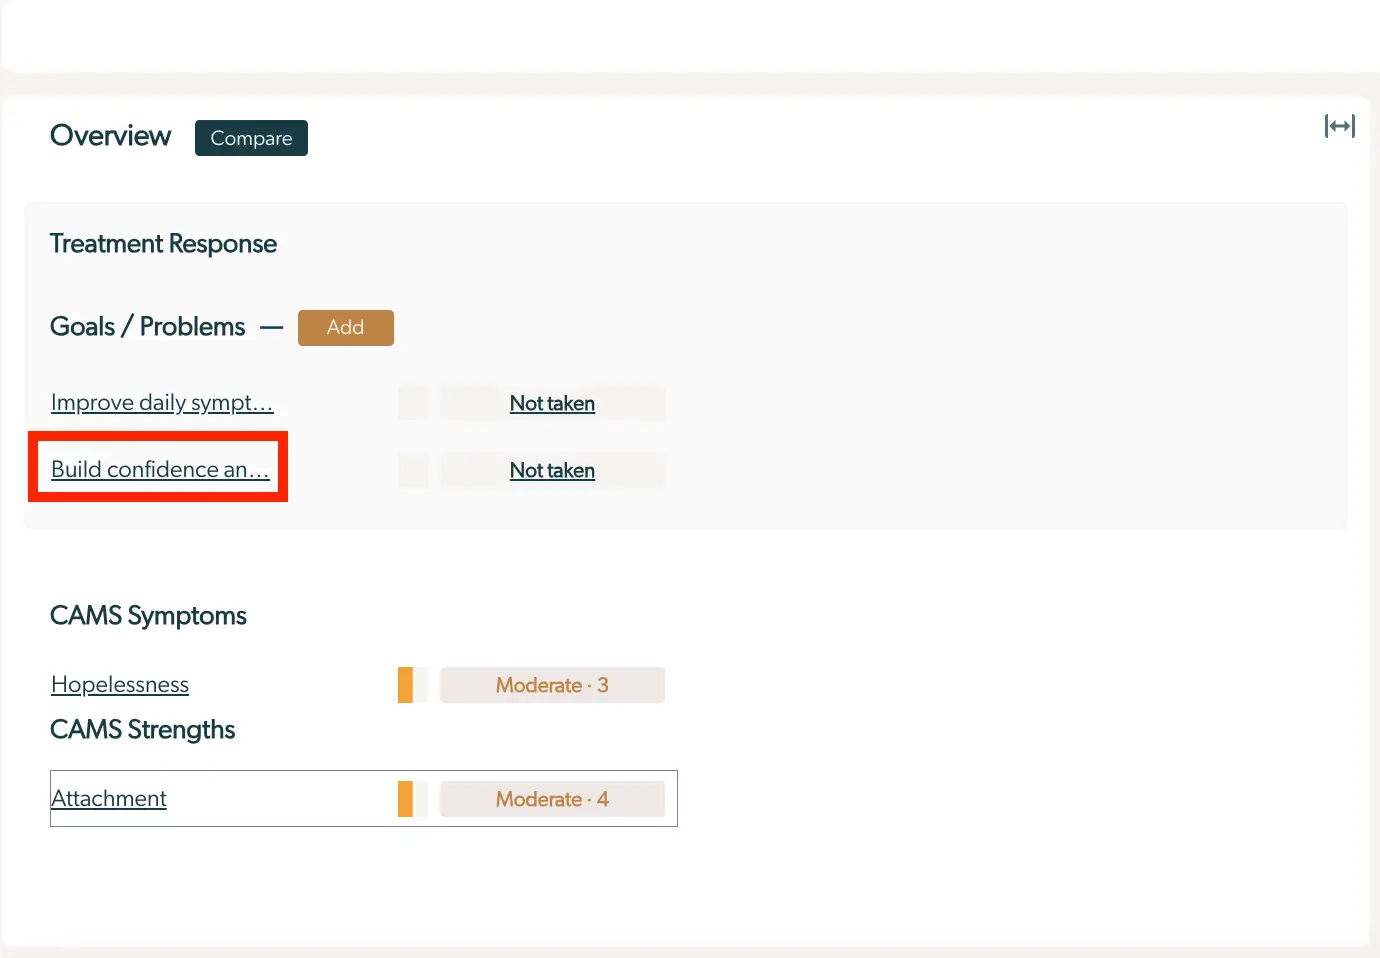Click the expand panel width icon
The image size is (1380, 958).
[x=1339, y=126]
